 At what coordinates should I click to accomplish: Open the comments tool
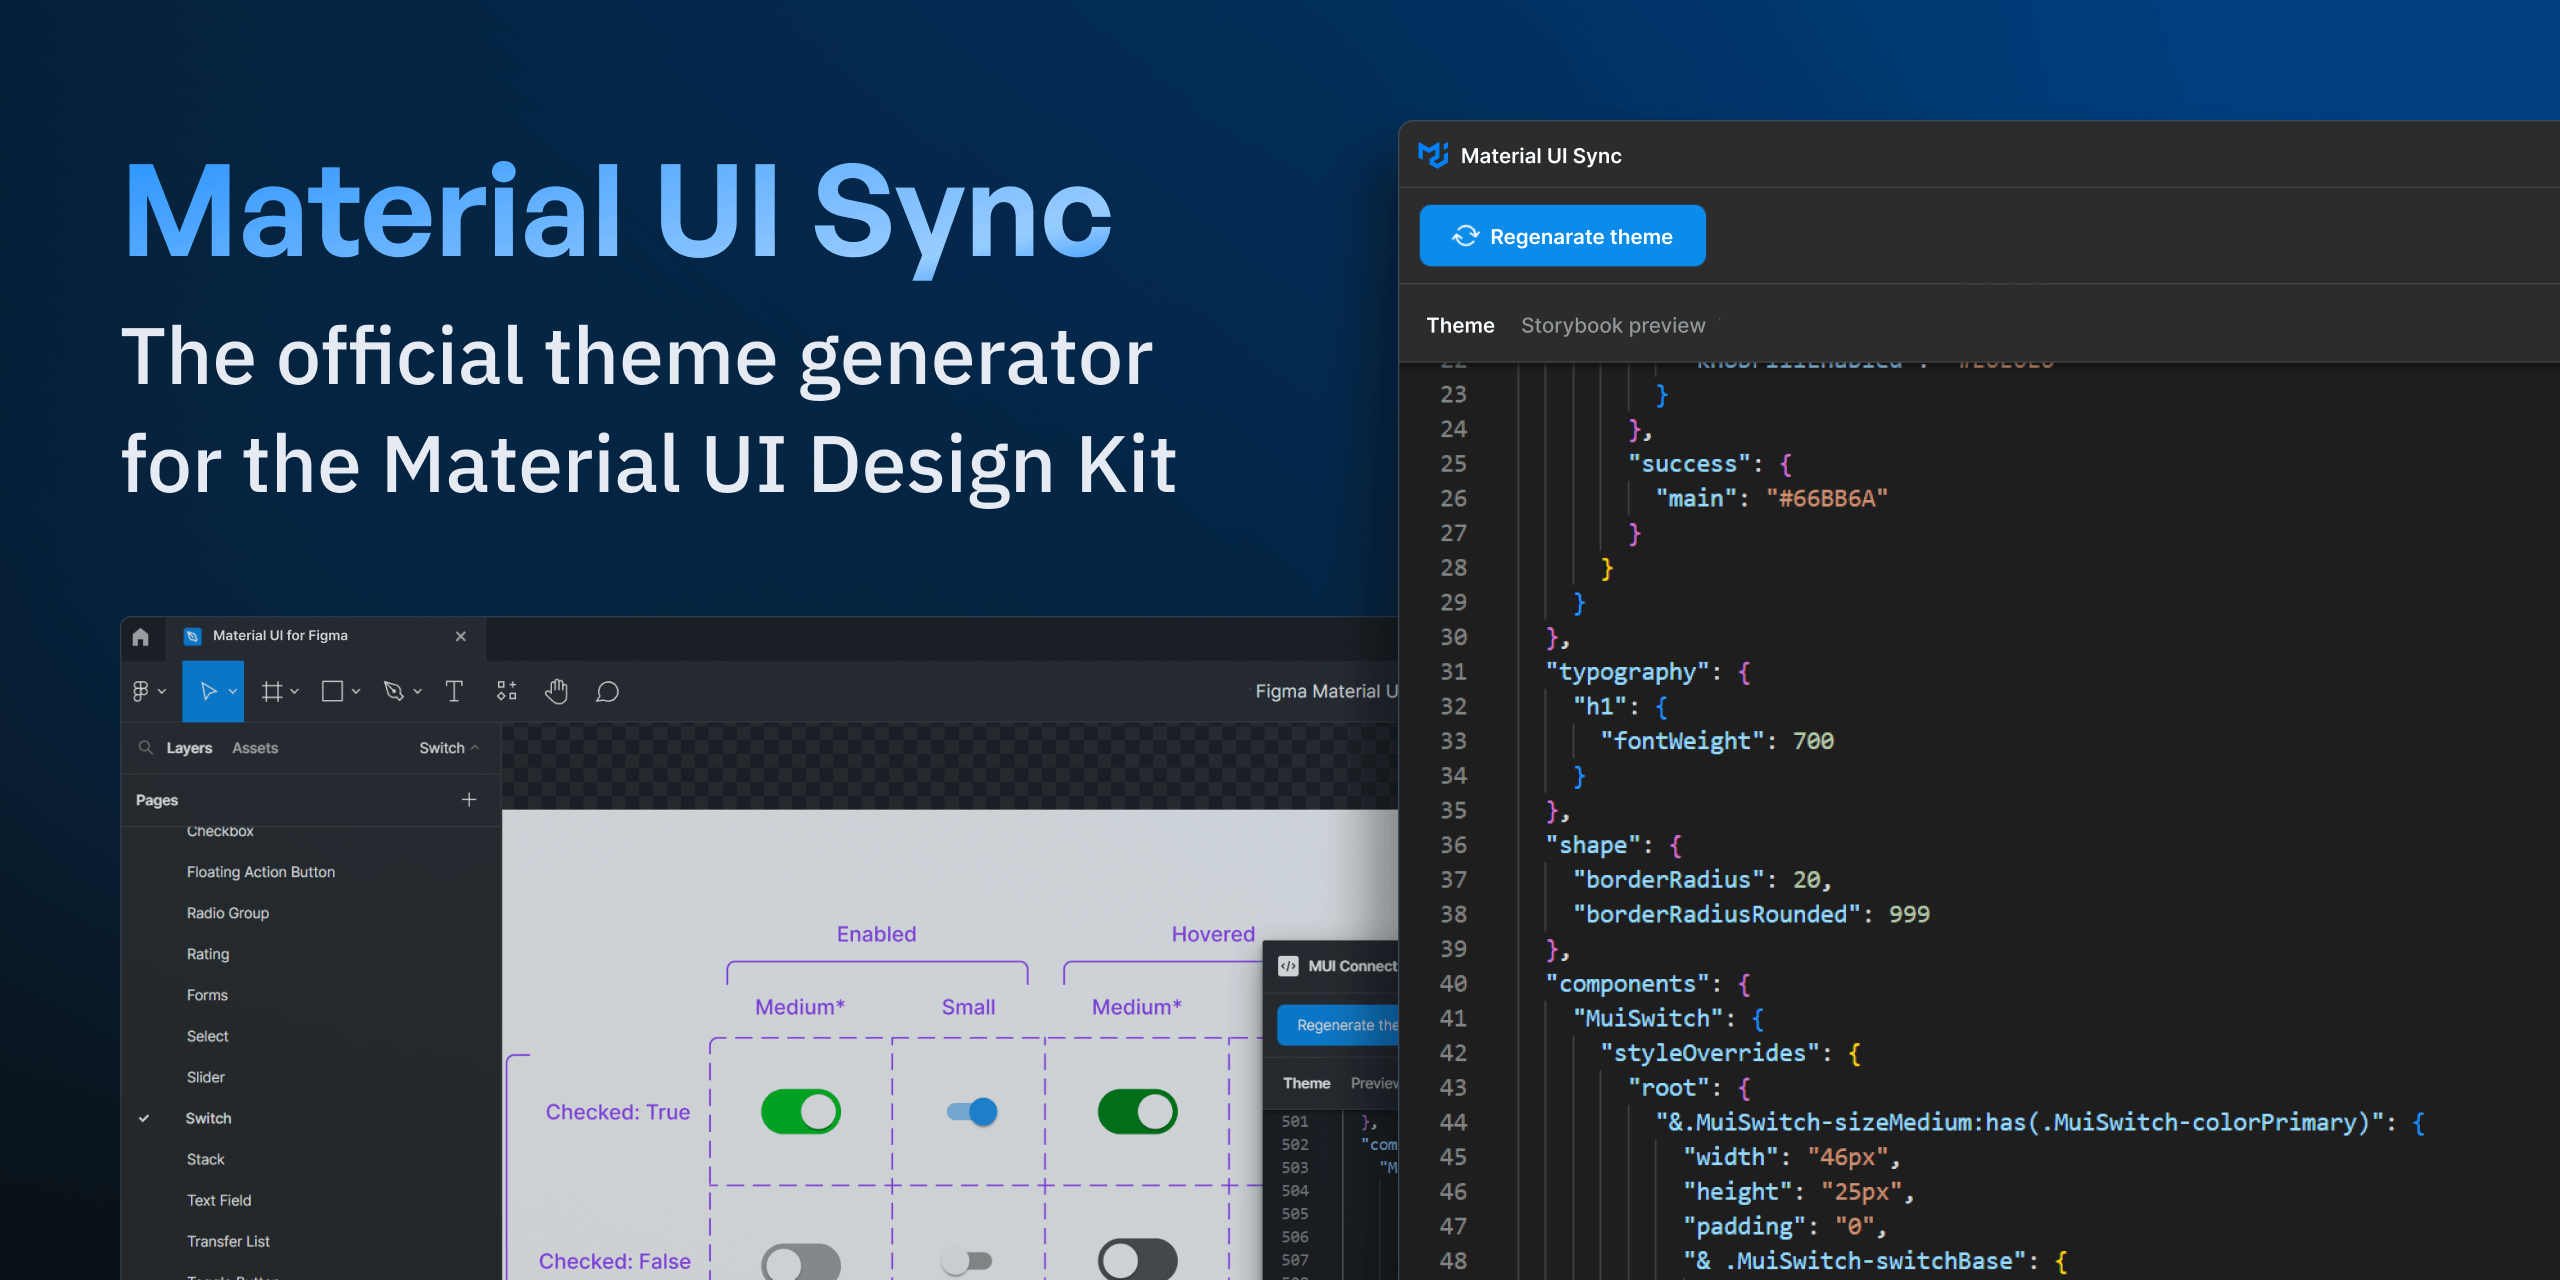click(x=606, y=690)
